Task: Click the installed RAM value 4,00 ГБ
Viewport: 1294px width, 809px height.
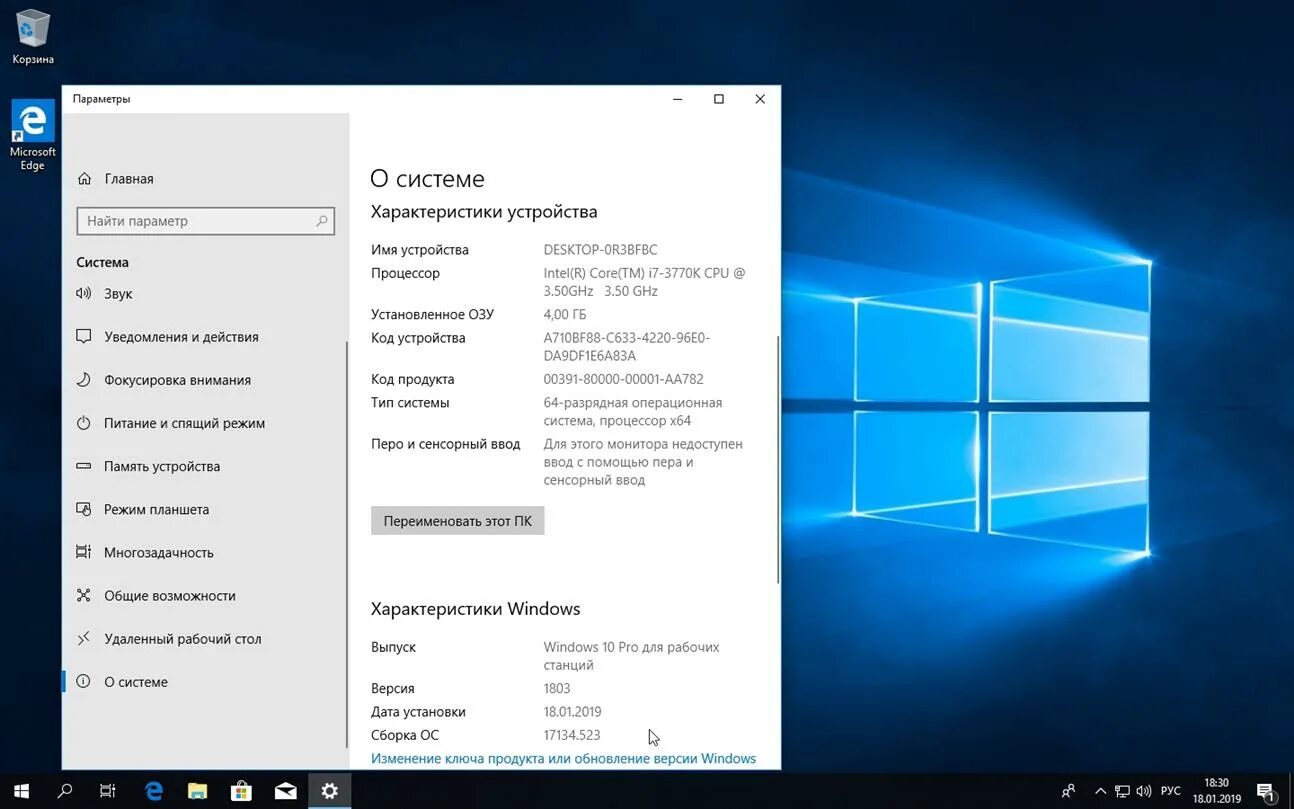Action: [565, 314]
